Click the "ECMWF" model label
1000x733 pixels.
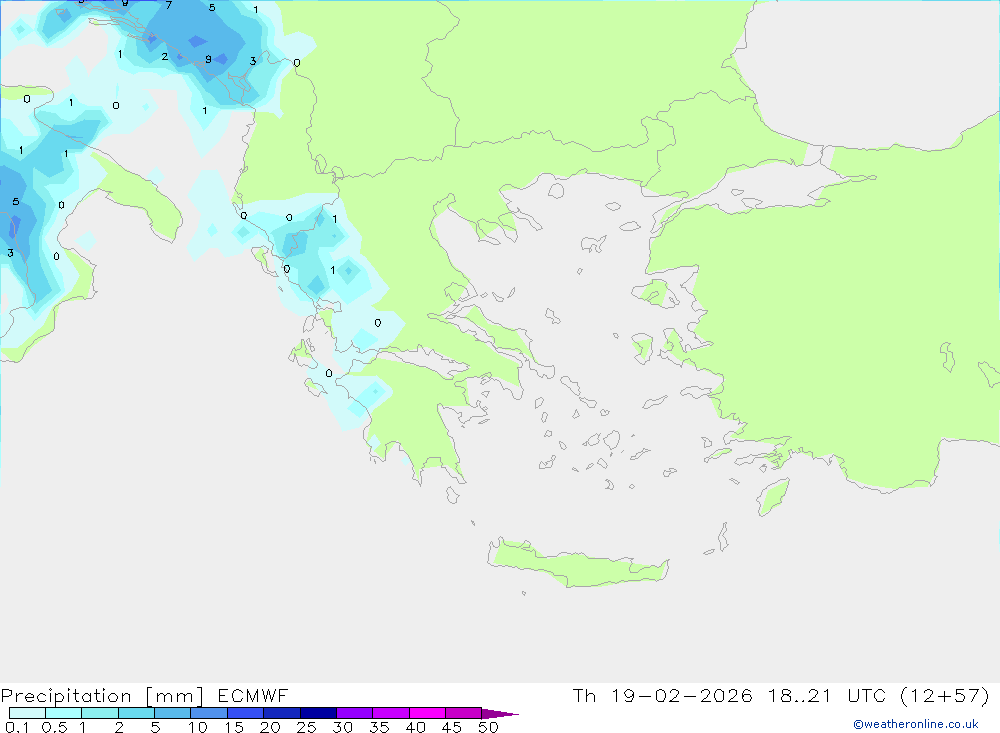click(253, 696)
